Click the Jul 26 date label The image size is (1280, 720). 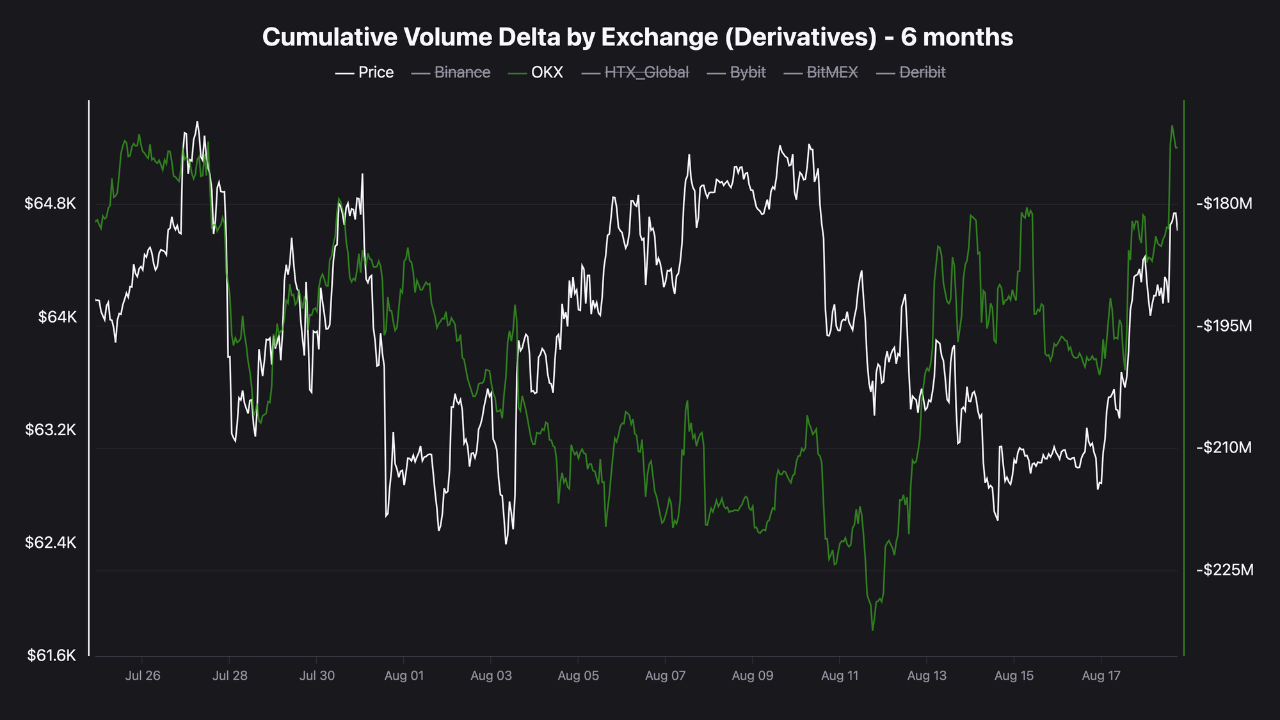pyautogui.click(x=143, y=676)
